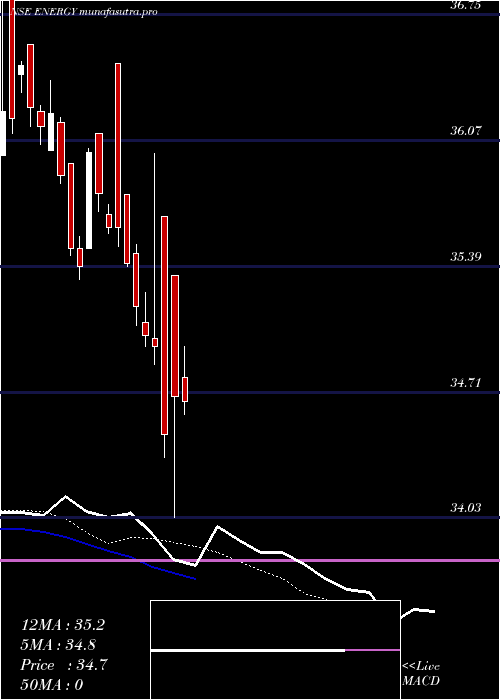
Task: Click the 36.07 price level label
Action: pos(466,131)
